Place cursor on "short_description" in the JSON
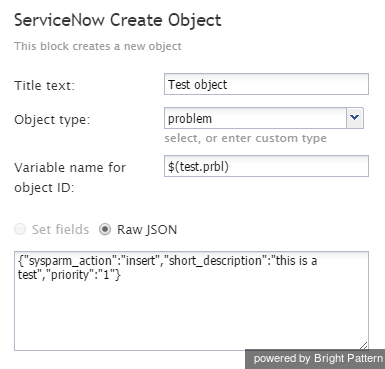 216,261
